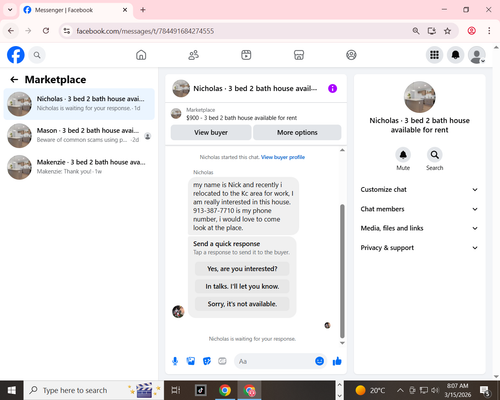Image resolution: width=500 pixels, height=400 pixels.
Task: Reload the page with the refresh icon
Action: [46, 31]
